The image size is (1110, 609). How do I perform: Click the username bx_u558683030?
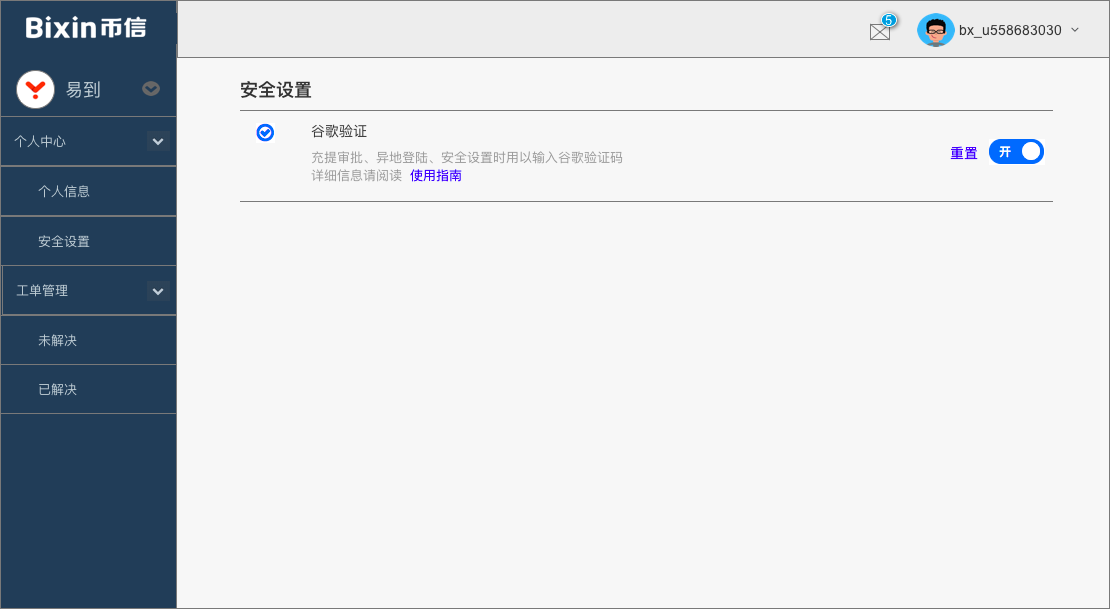coord(1010,30)
